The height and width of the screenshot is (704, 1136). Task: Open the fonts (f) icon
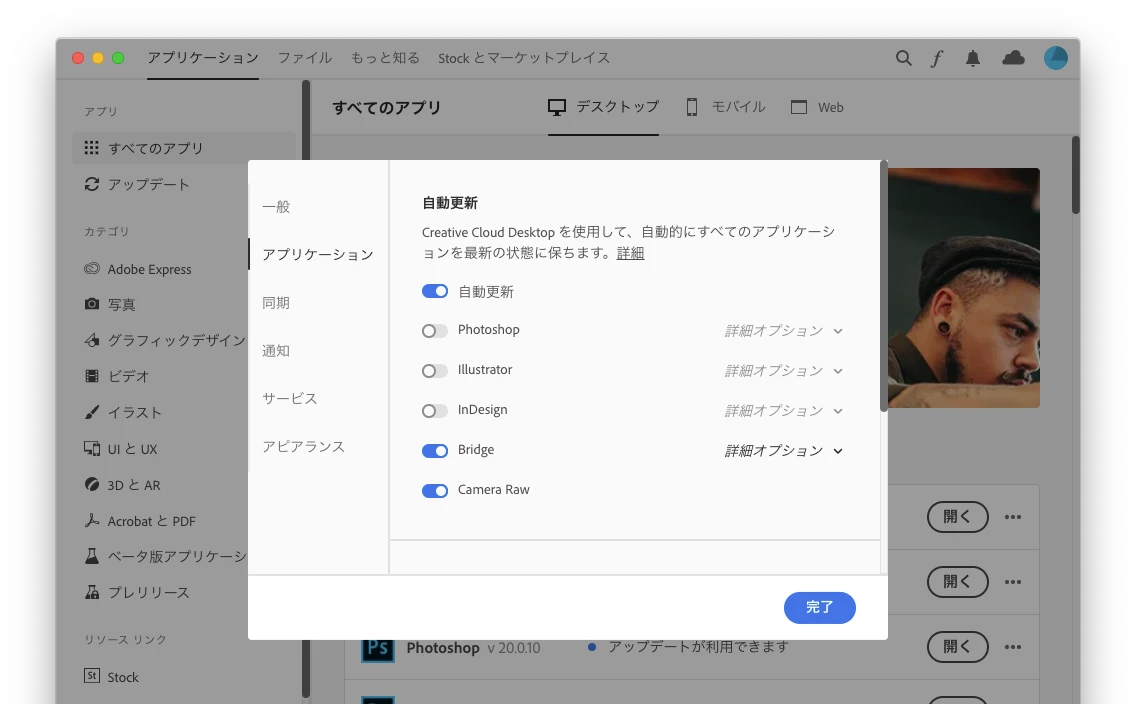tap(937, 58)
